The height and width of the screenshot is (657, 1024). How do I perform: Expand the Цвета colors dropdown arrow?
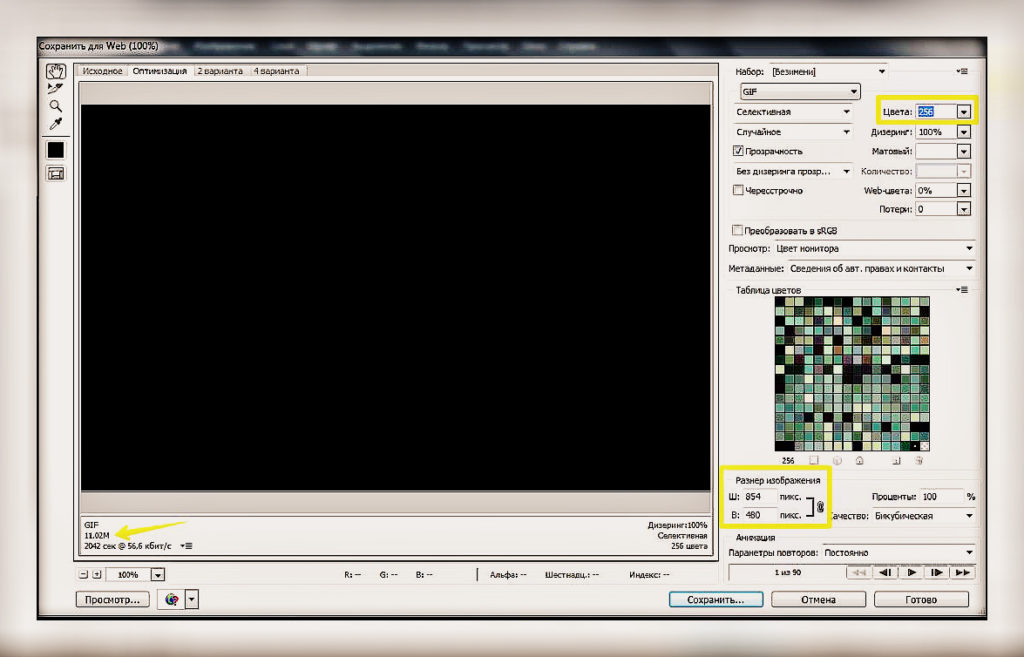pos(963,112)
